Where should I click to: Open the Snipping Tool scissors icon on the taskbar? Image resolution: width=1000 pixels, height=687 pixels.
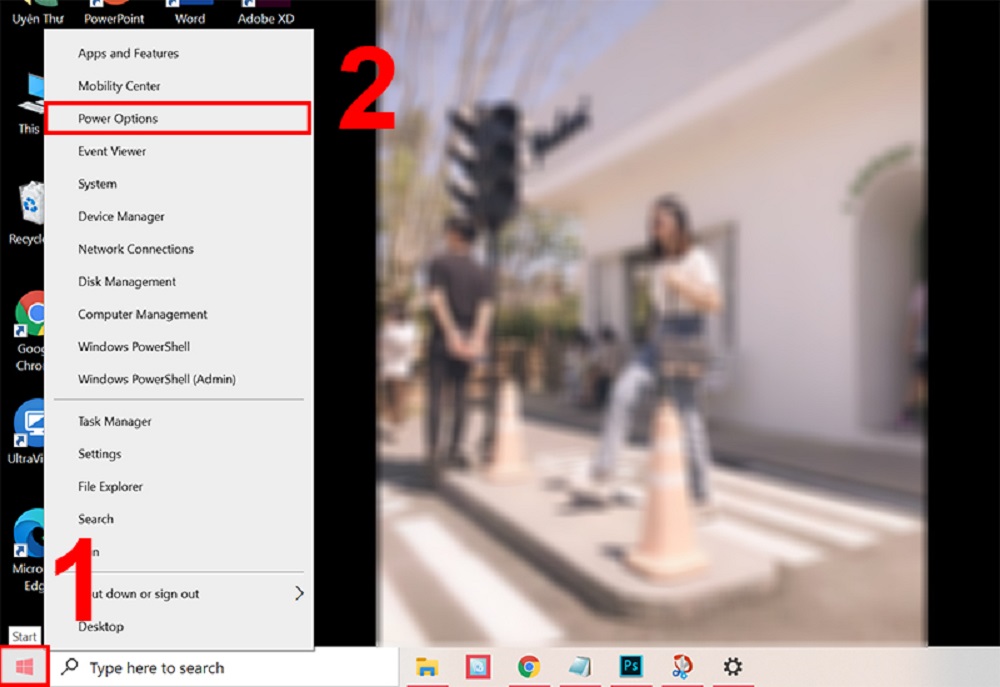pos(682,667)
